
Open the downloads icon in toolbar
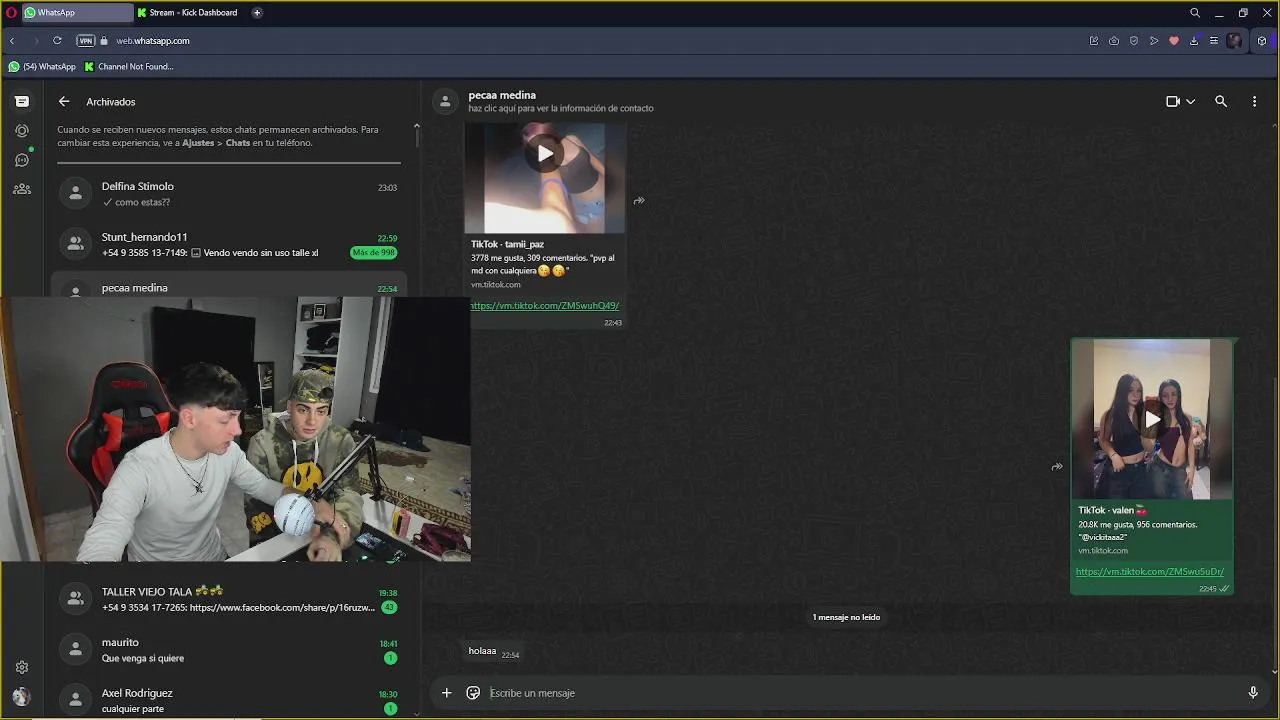(x=1194, y=41)
